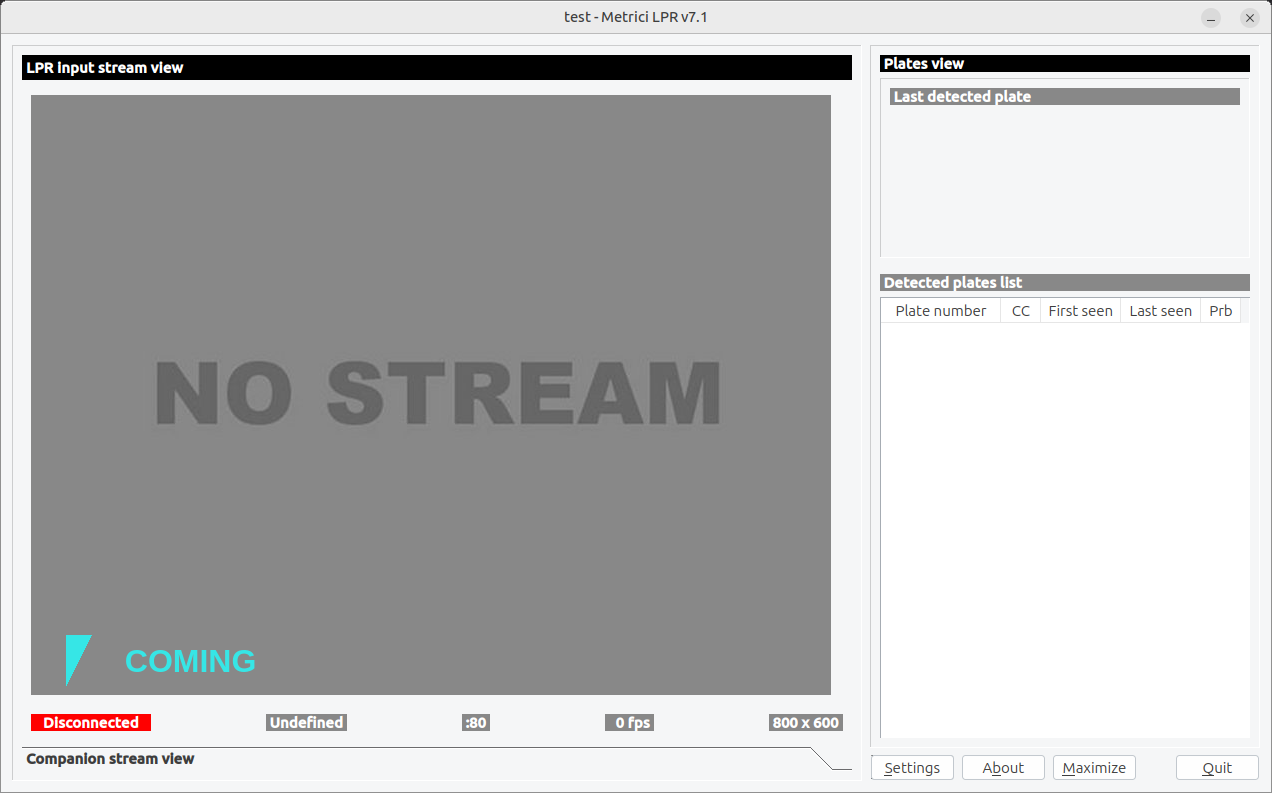Click the Detected plates list header
This screenshot has height=793, width=1272.
(x=1065, y=283)
